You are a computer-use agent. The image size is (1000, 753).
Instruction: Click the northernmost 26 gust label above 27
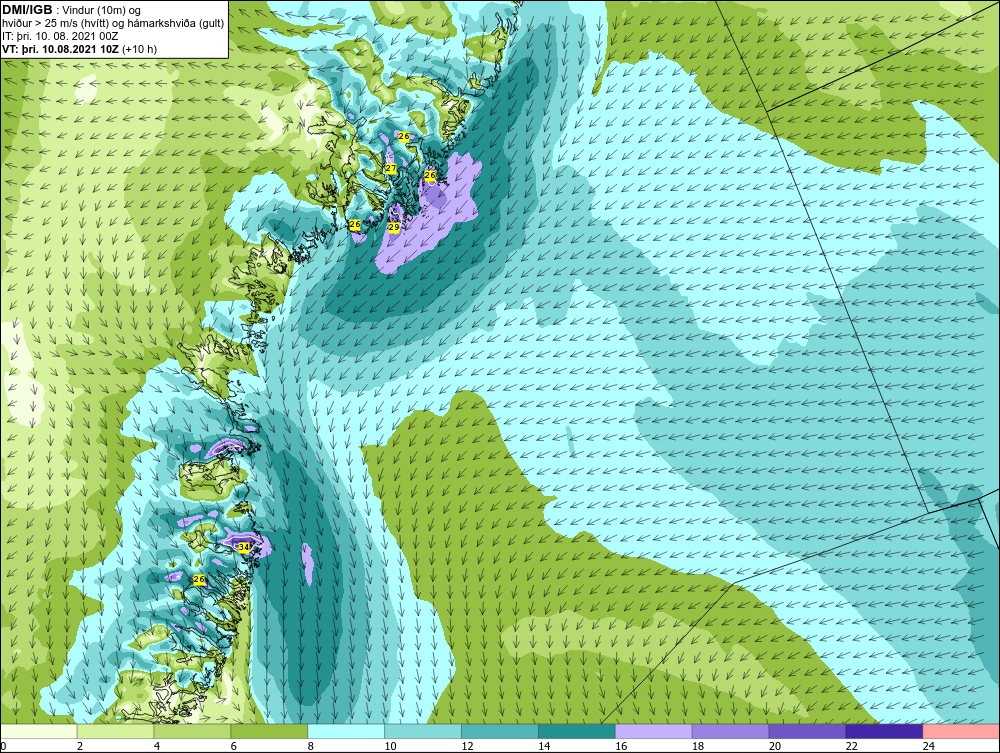(x=404, y=136)
